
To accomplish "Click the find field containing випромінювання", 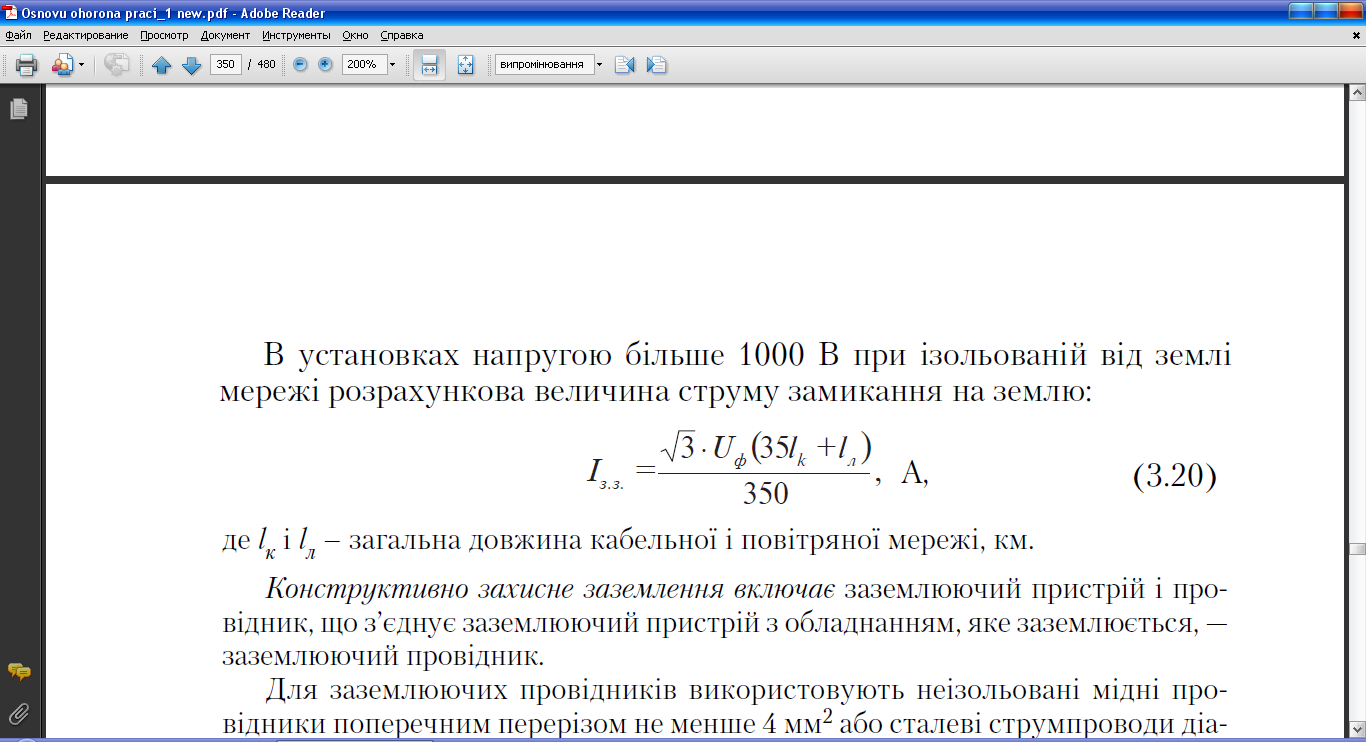I will (x=544, y=65).
